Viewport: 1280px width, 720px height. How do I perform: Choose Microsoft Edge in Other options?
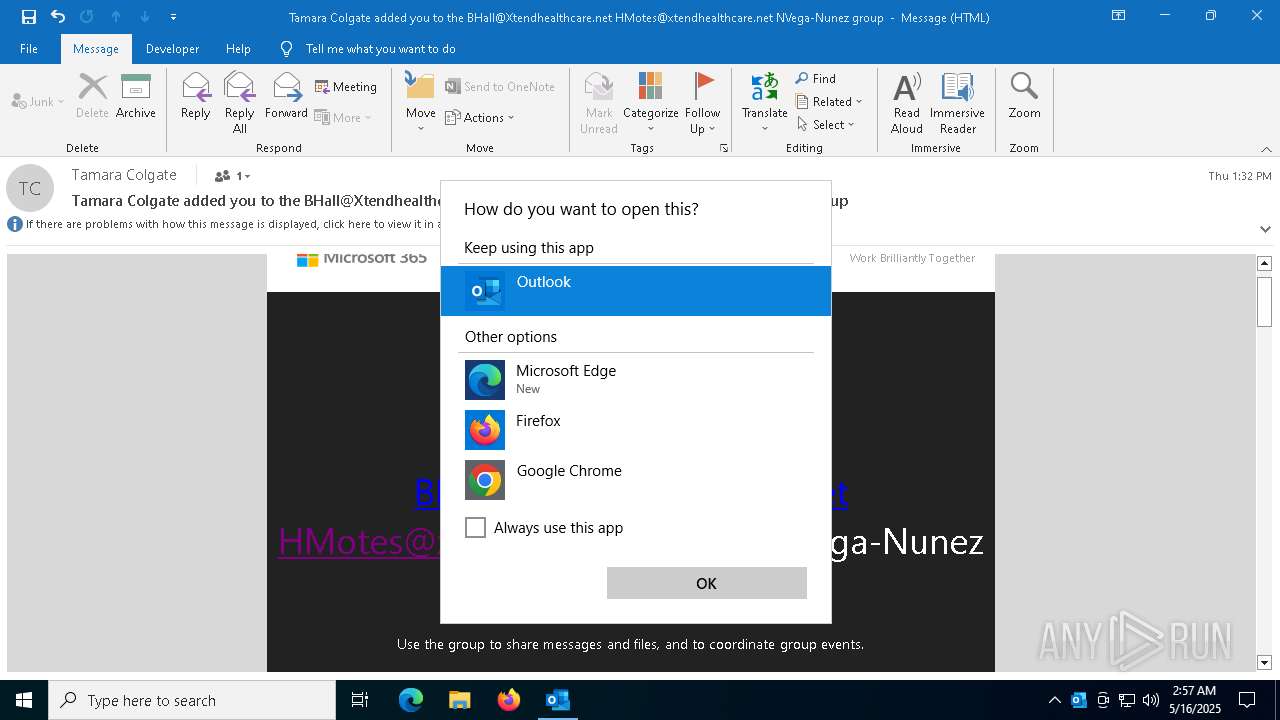click(636, 380)
